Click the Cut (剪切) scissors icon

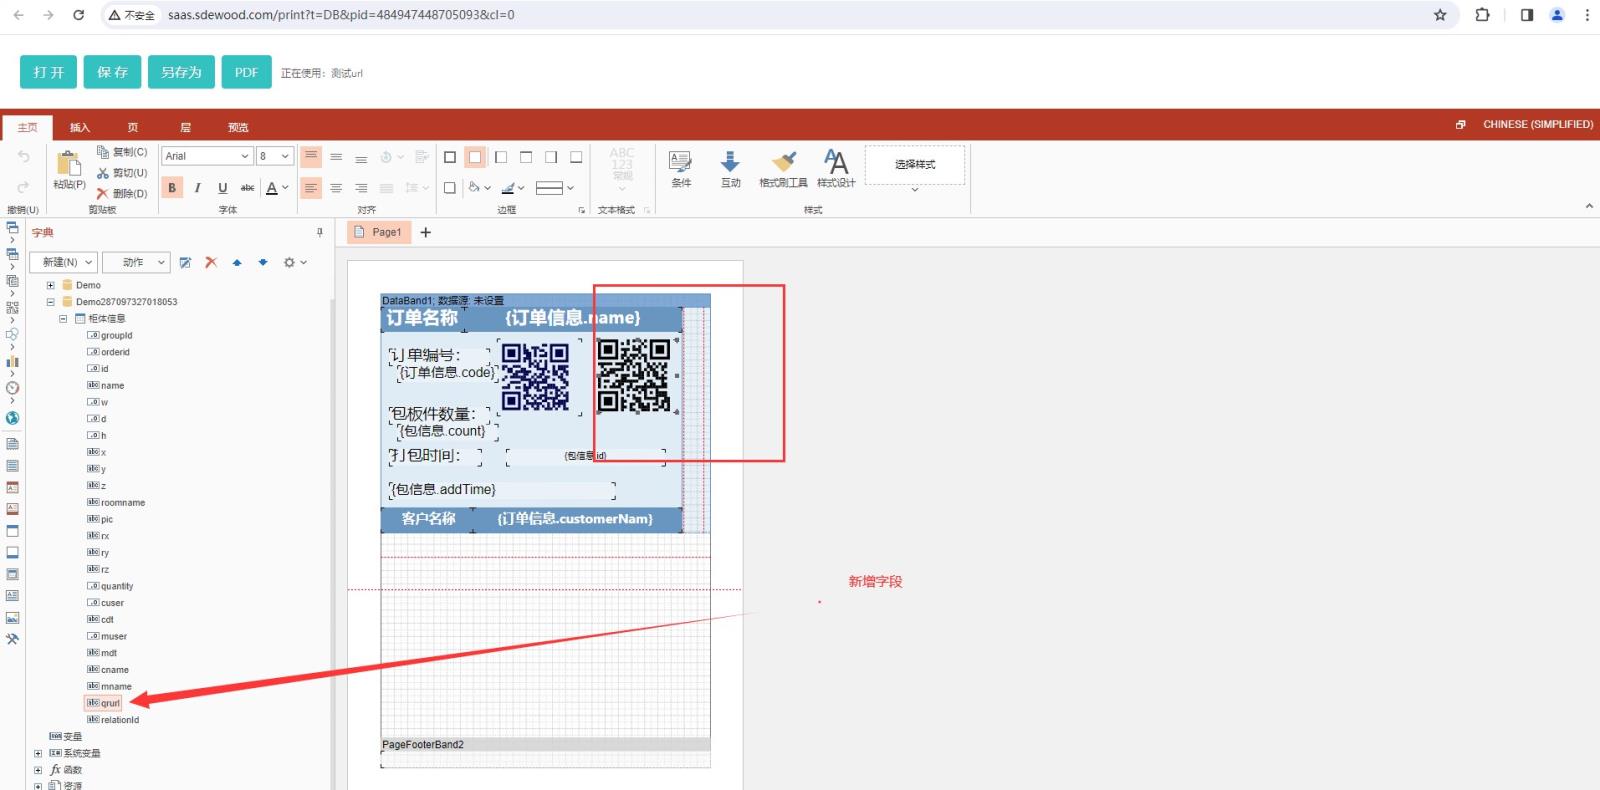pos(103,173)
